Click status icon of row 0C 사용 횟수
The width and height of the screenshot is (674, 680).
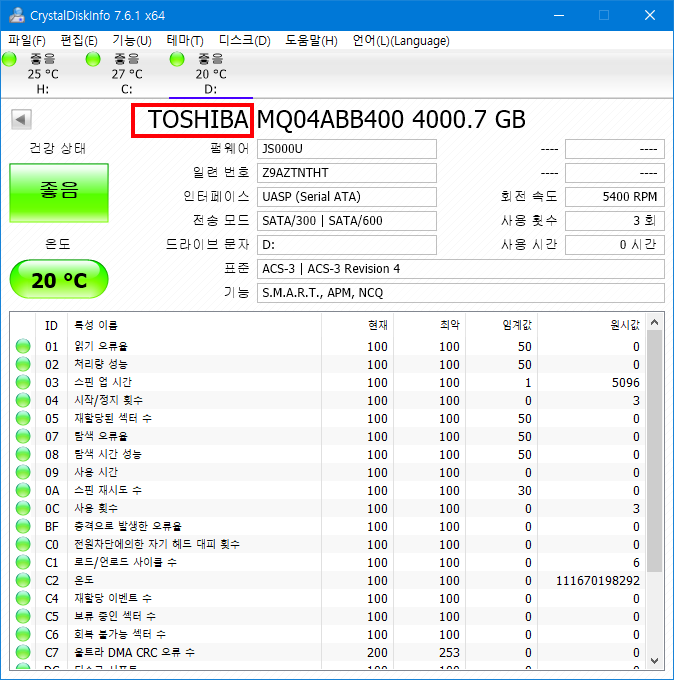point(23,508)
